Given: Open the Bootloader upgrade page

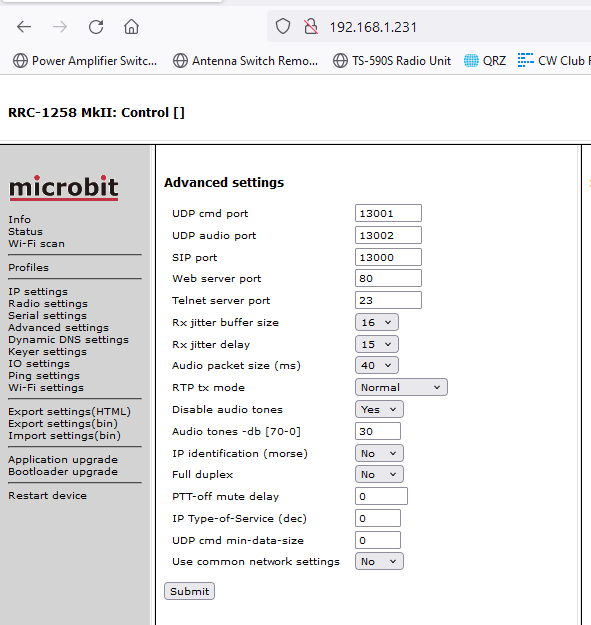Looking at the screenshot, I should [x=63, y=472].
